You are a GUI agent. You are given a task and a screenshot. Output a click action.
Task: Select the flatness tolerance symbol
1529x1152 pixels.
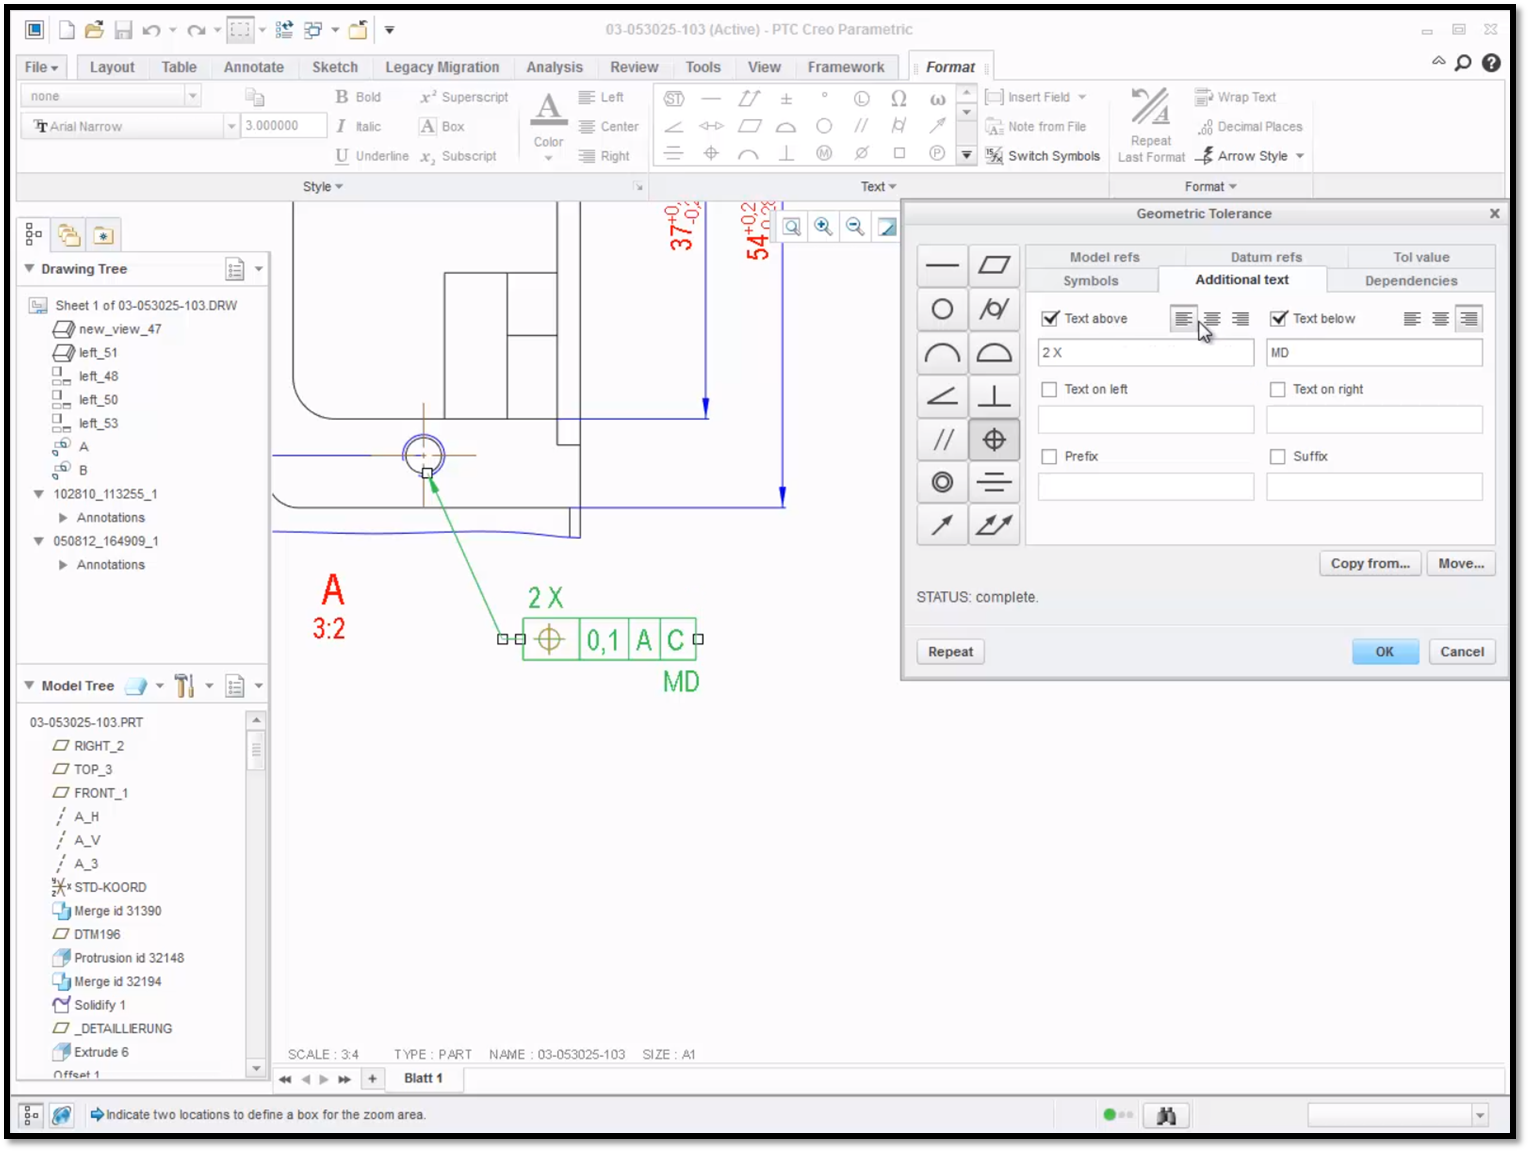point(994,266)
